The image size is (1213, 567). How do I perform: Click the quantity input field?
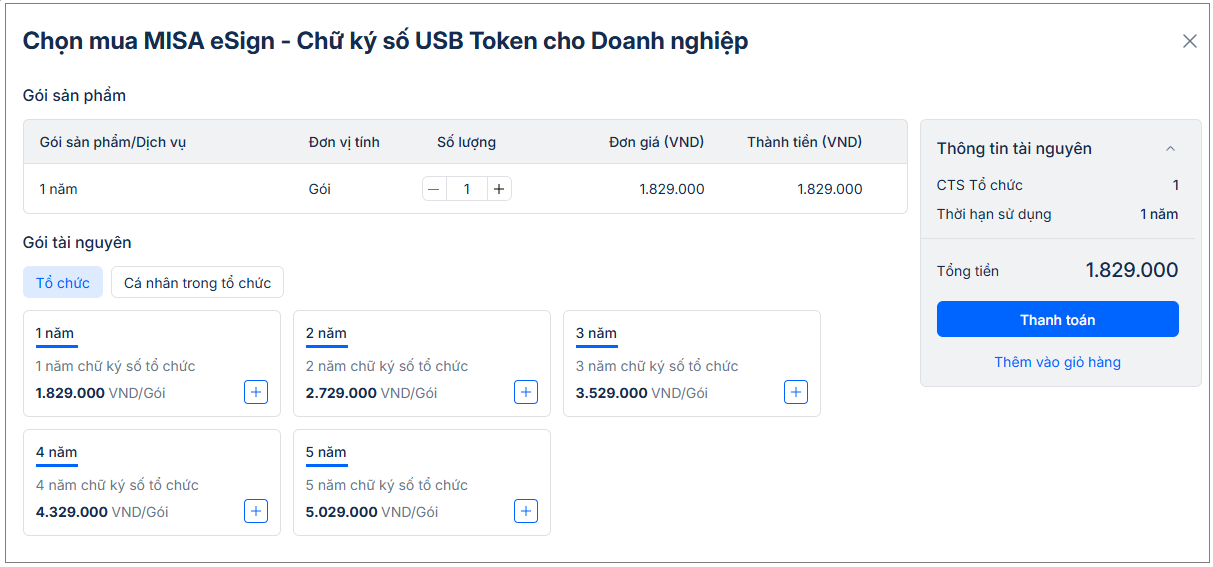point(466,189)
